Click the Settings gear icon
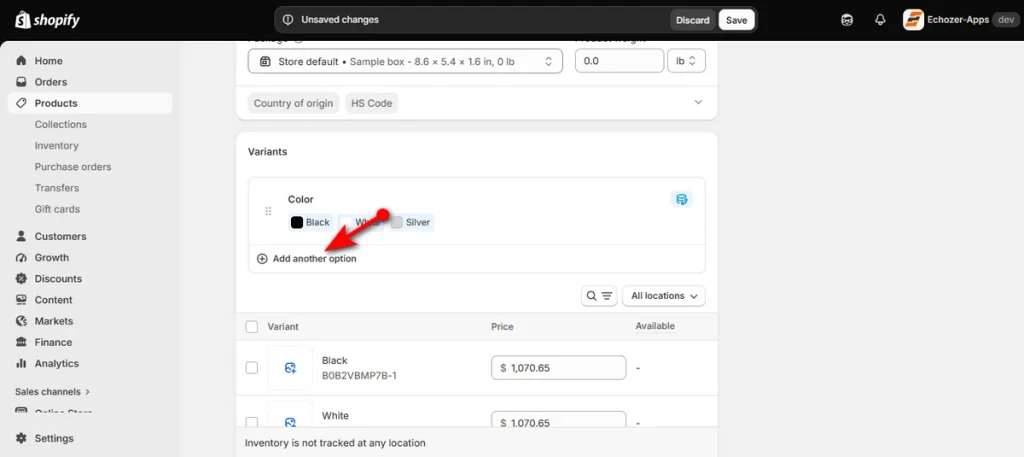This screenshot has height=457, width=1024. [22, 438]
